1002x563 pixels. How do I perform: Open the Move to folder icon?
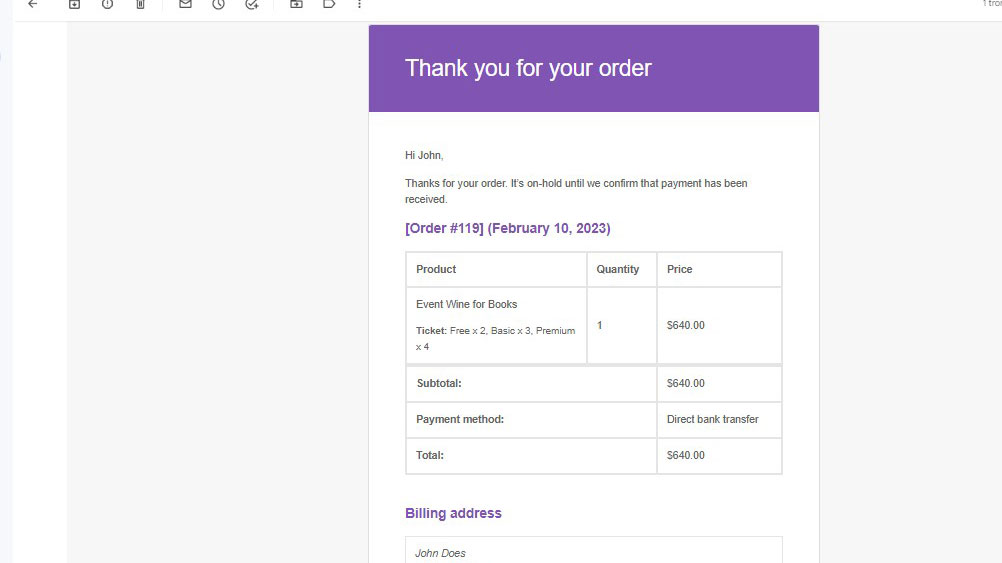(x=296, y=5)
